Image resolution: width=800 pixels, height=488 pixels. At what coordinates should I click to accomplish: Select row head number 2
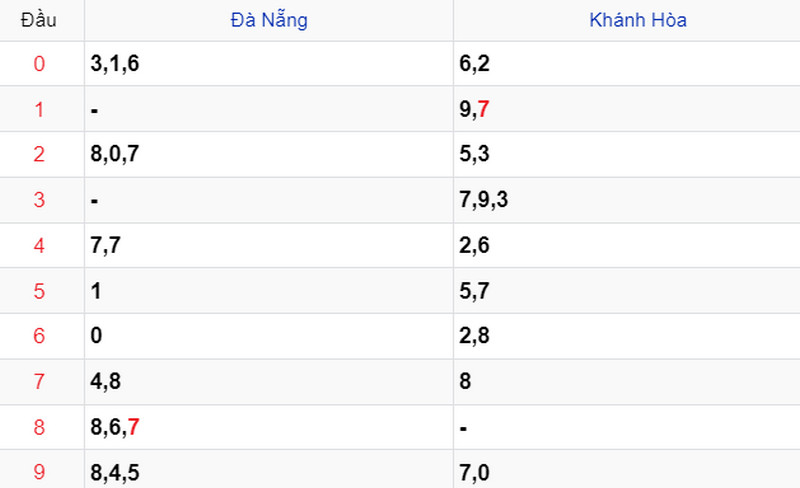coord(39,154)
